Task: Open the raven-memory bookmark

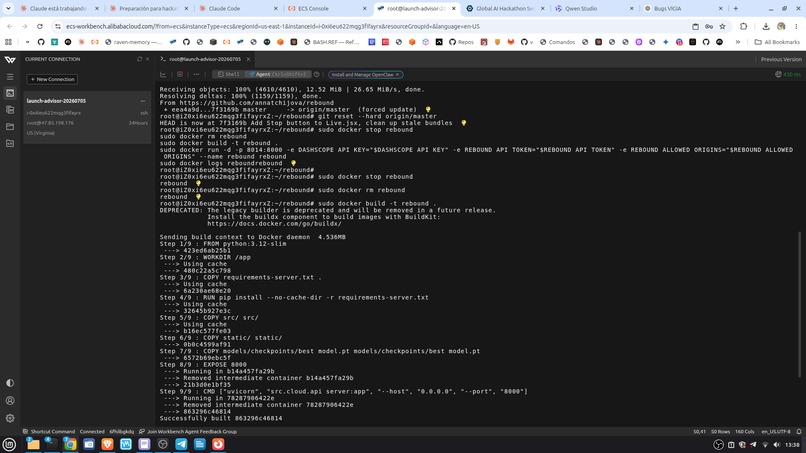Action: [133, 42]
